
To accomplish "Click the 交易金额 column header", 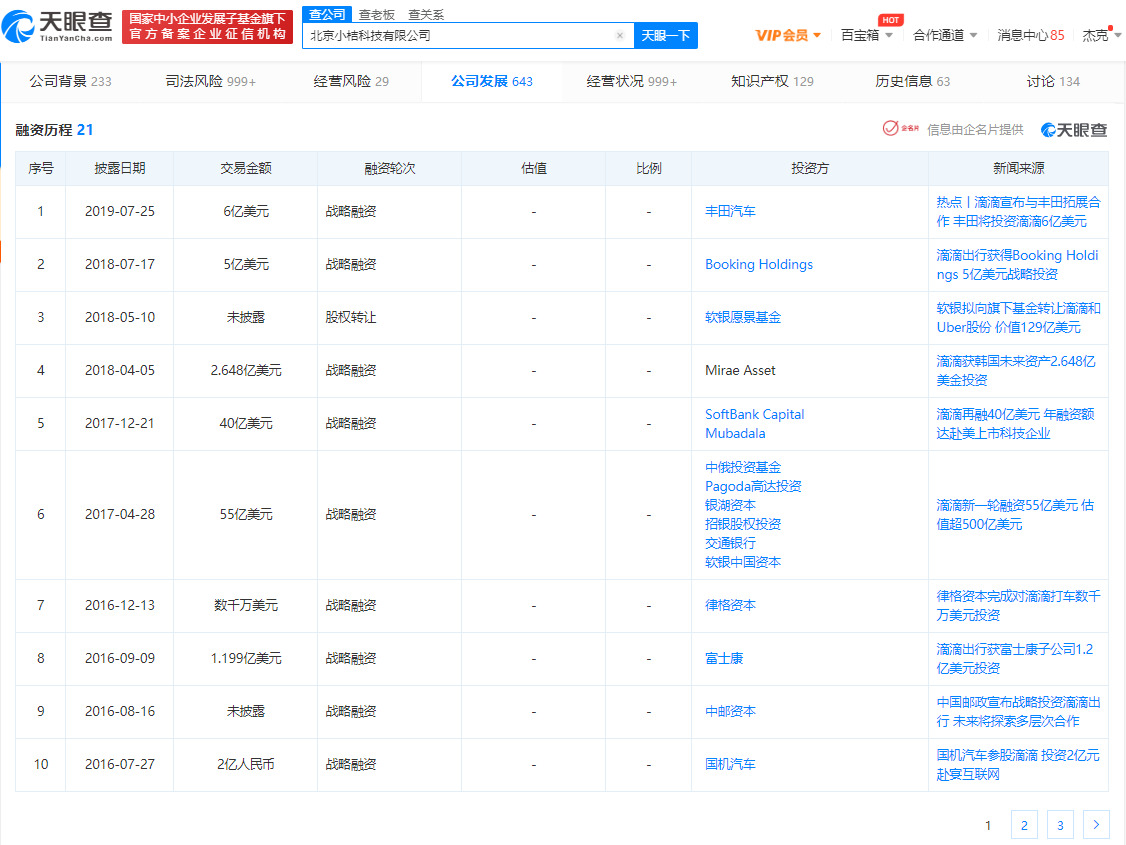I will coord(246,168).
